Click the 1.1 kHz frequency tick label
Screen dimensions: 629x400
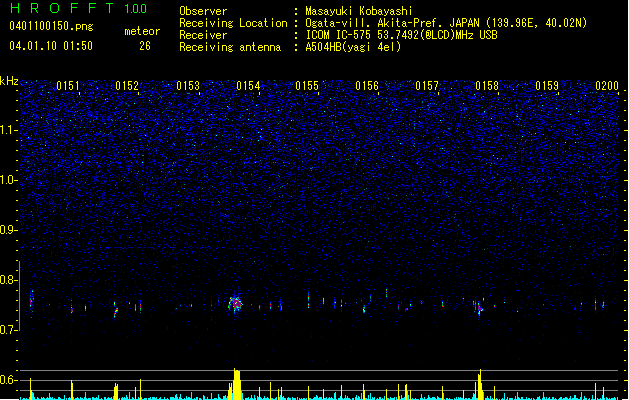tap(9, 130)
